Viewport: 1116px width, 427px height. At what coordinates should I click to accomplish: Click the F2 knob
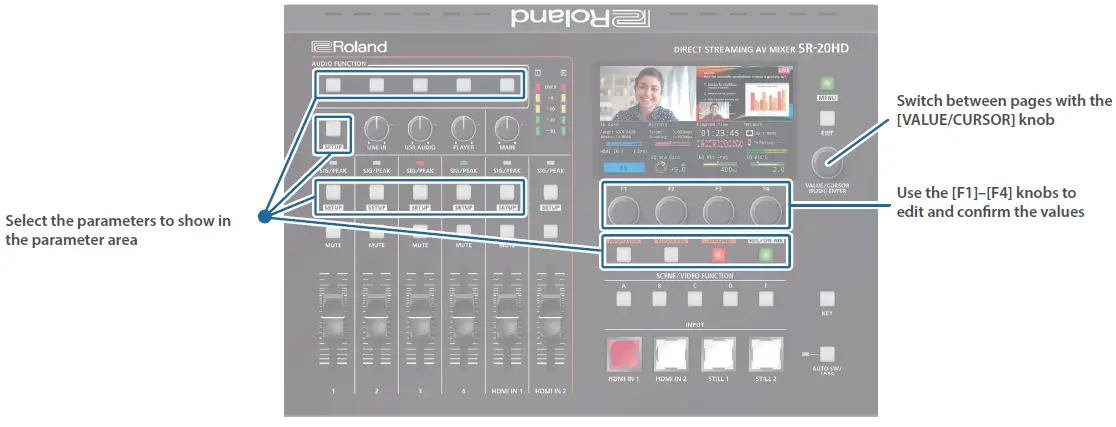[x=670, y=210]
